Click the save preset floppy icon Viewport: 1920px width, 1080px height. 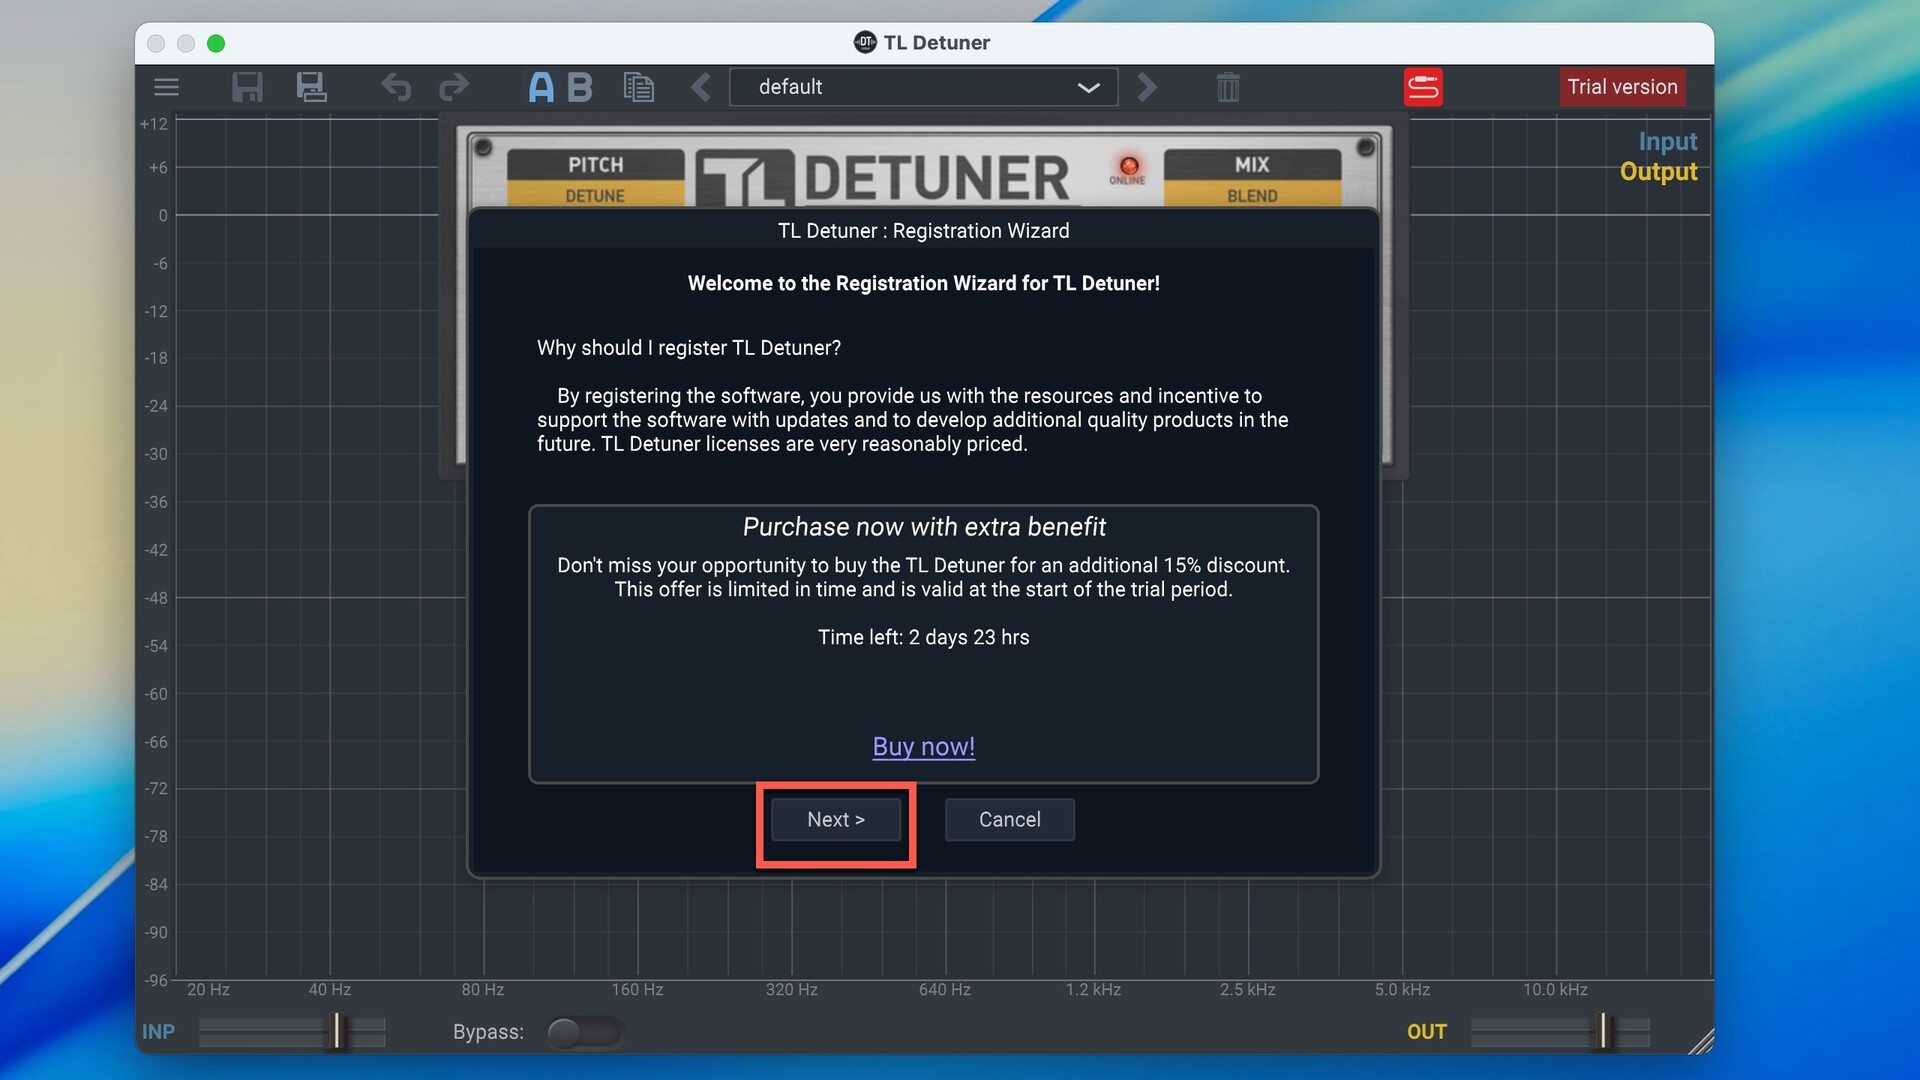pos(247,87)
